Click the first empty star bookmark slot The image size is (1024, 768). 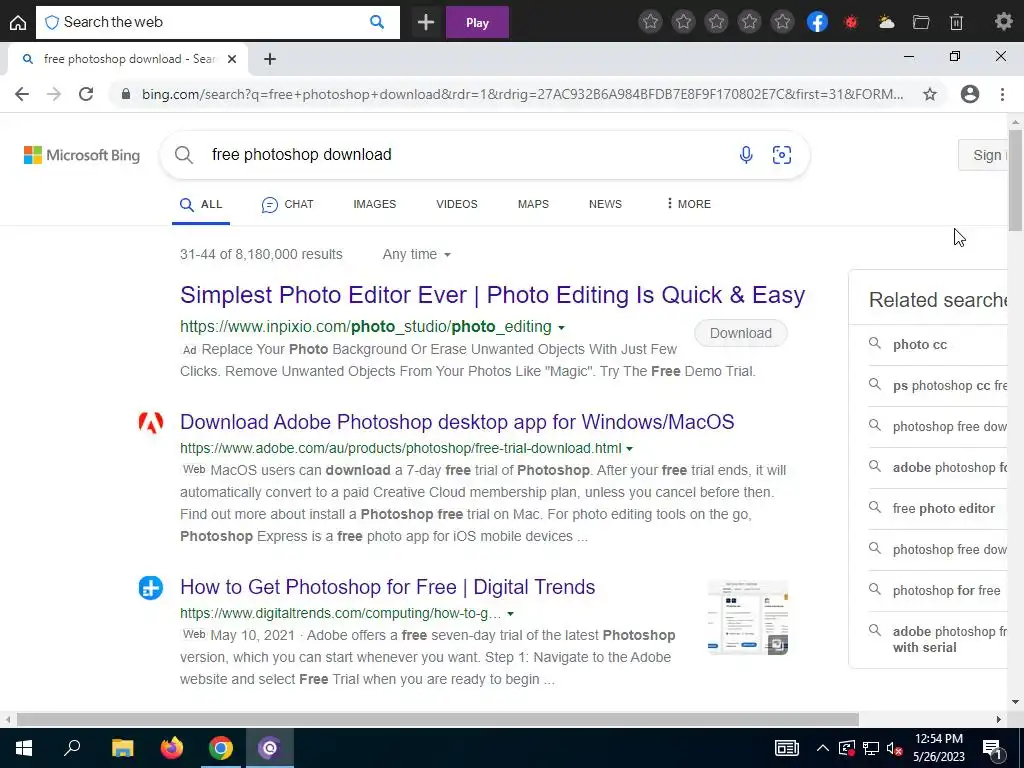pyautogui.click(x=650, y=22)
